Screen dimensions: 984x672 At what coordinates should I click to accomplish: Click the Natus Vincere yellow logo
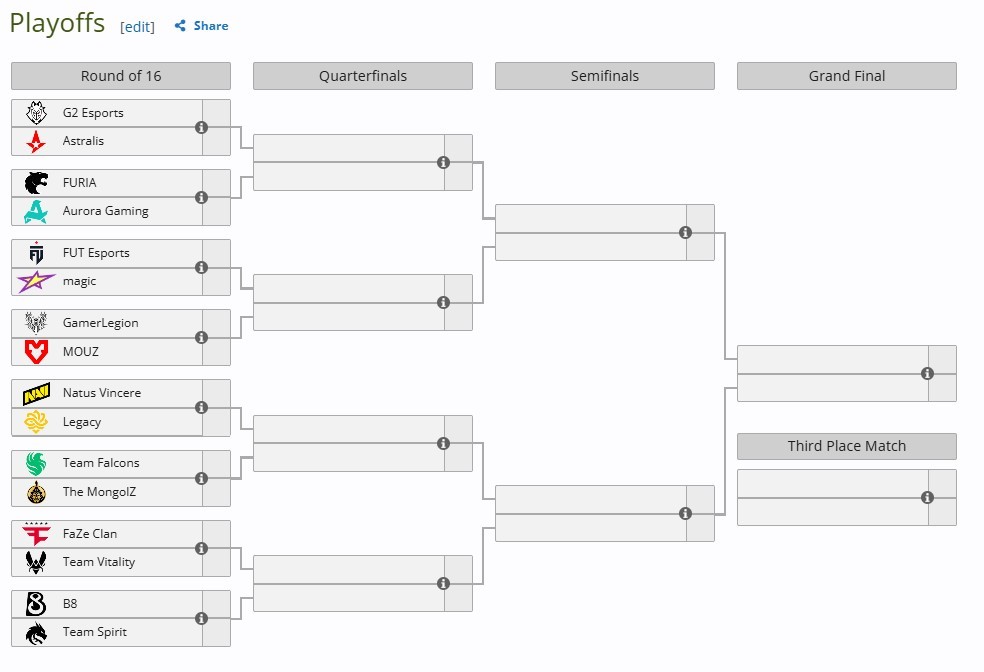(x=36, y=393)
